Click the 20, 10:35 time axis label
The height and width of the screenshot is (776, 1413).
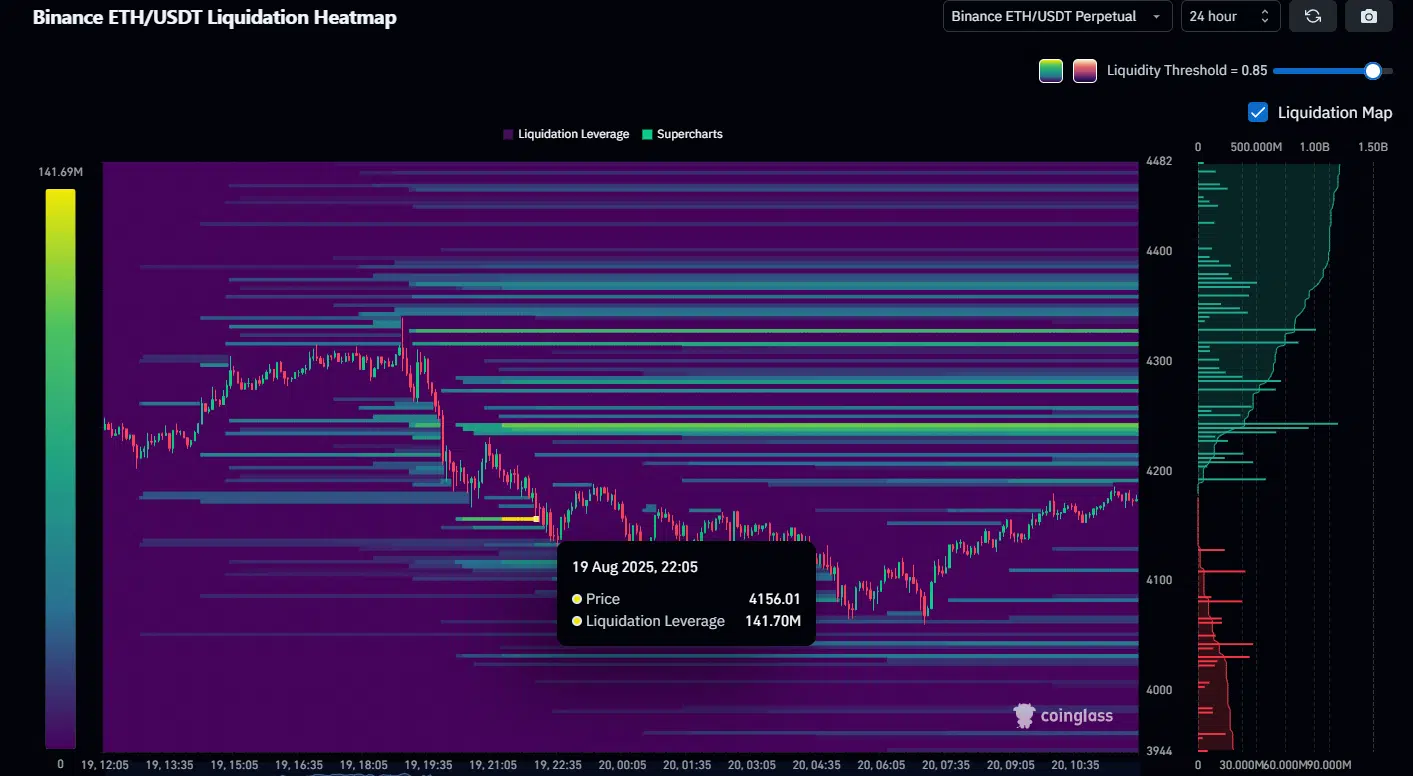tap(1075, 765)
